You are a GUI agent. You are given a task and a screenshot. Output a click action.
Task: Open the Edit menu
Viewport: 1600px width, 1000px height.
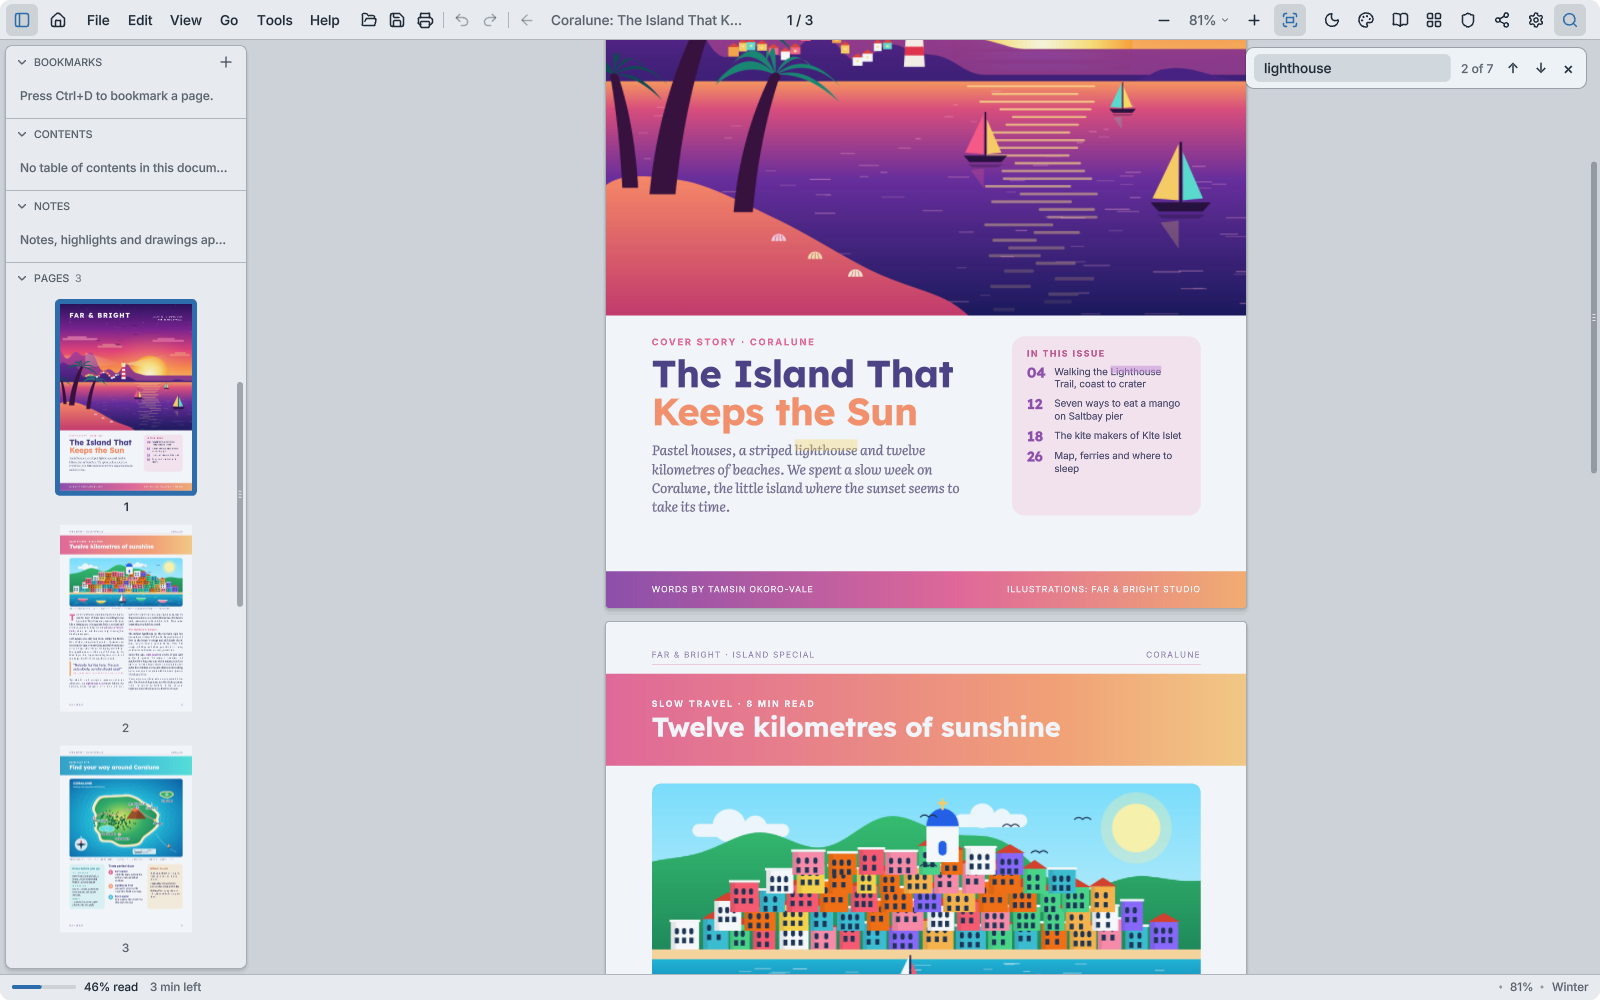click(140, 20)
